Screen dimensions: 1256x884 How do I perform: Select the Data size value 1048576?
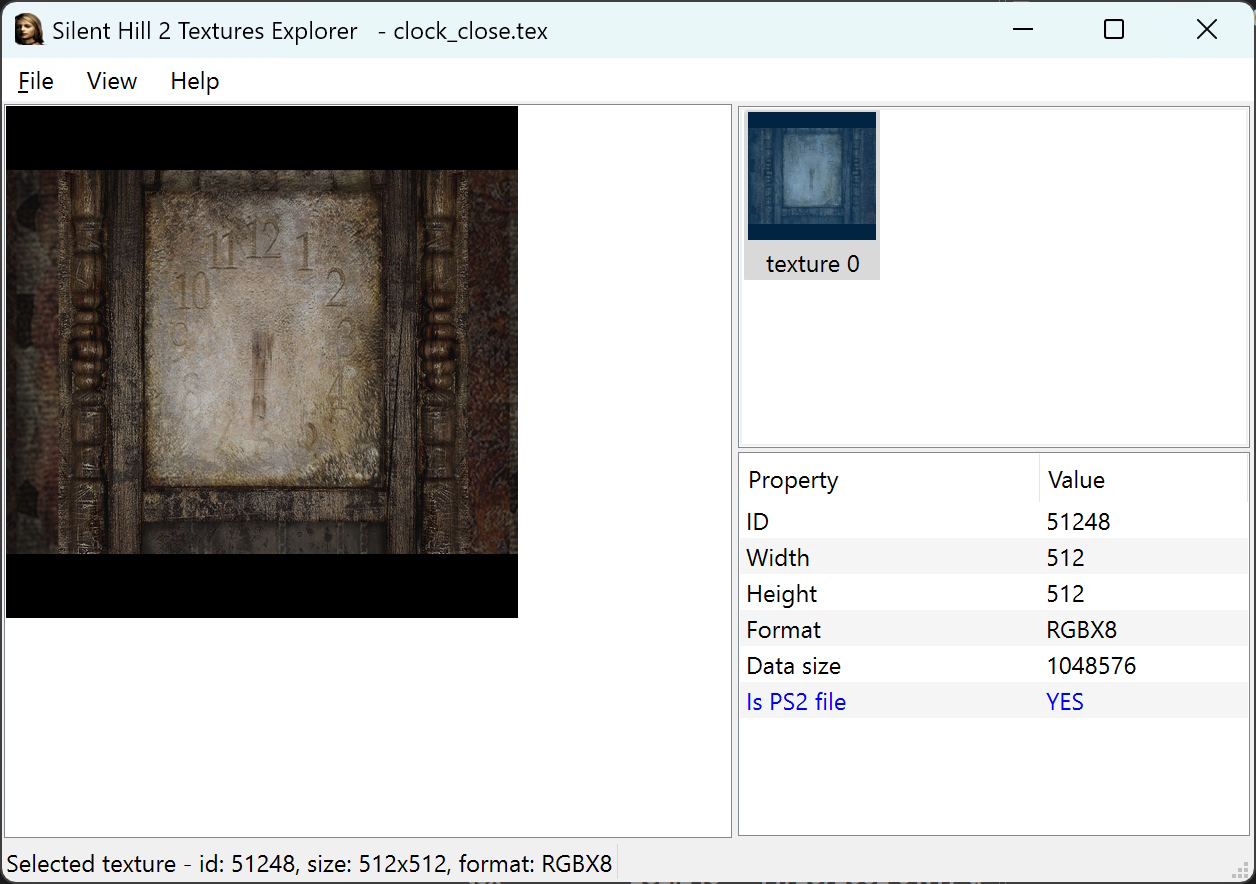(1091, 666)
